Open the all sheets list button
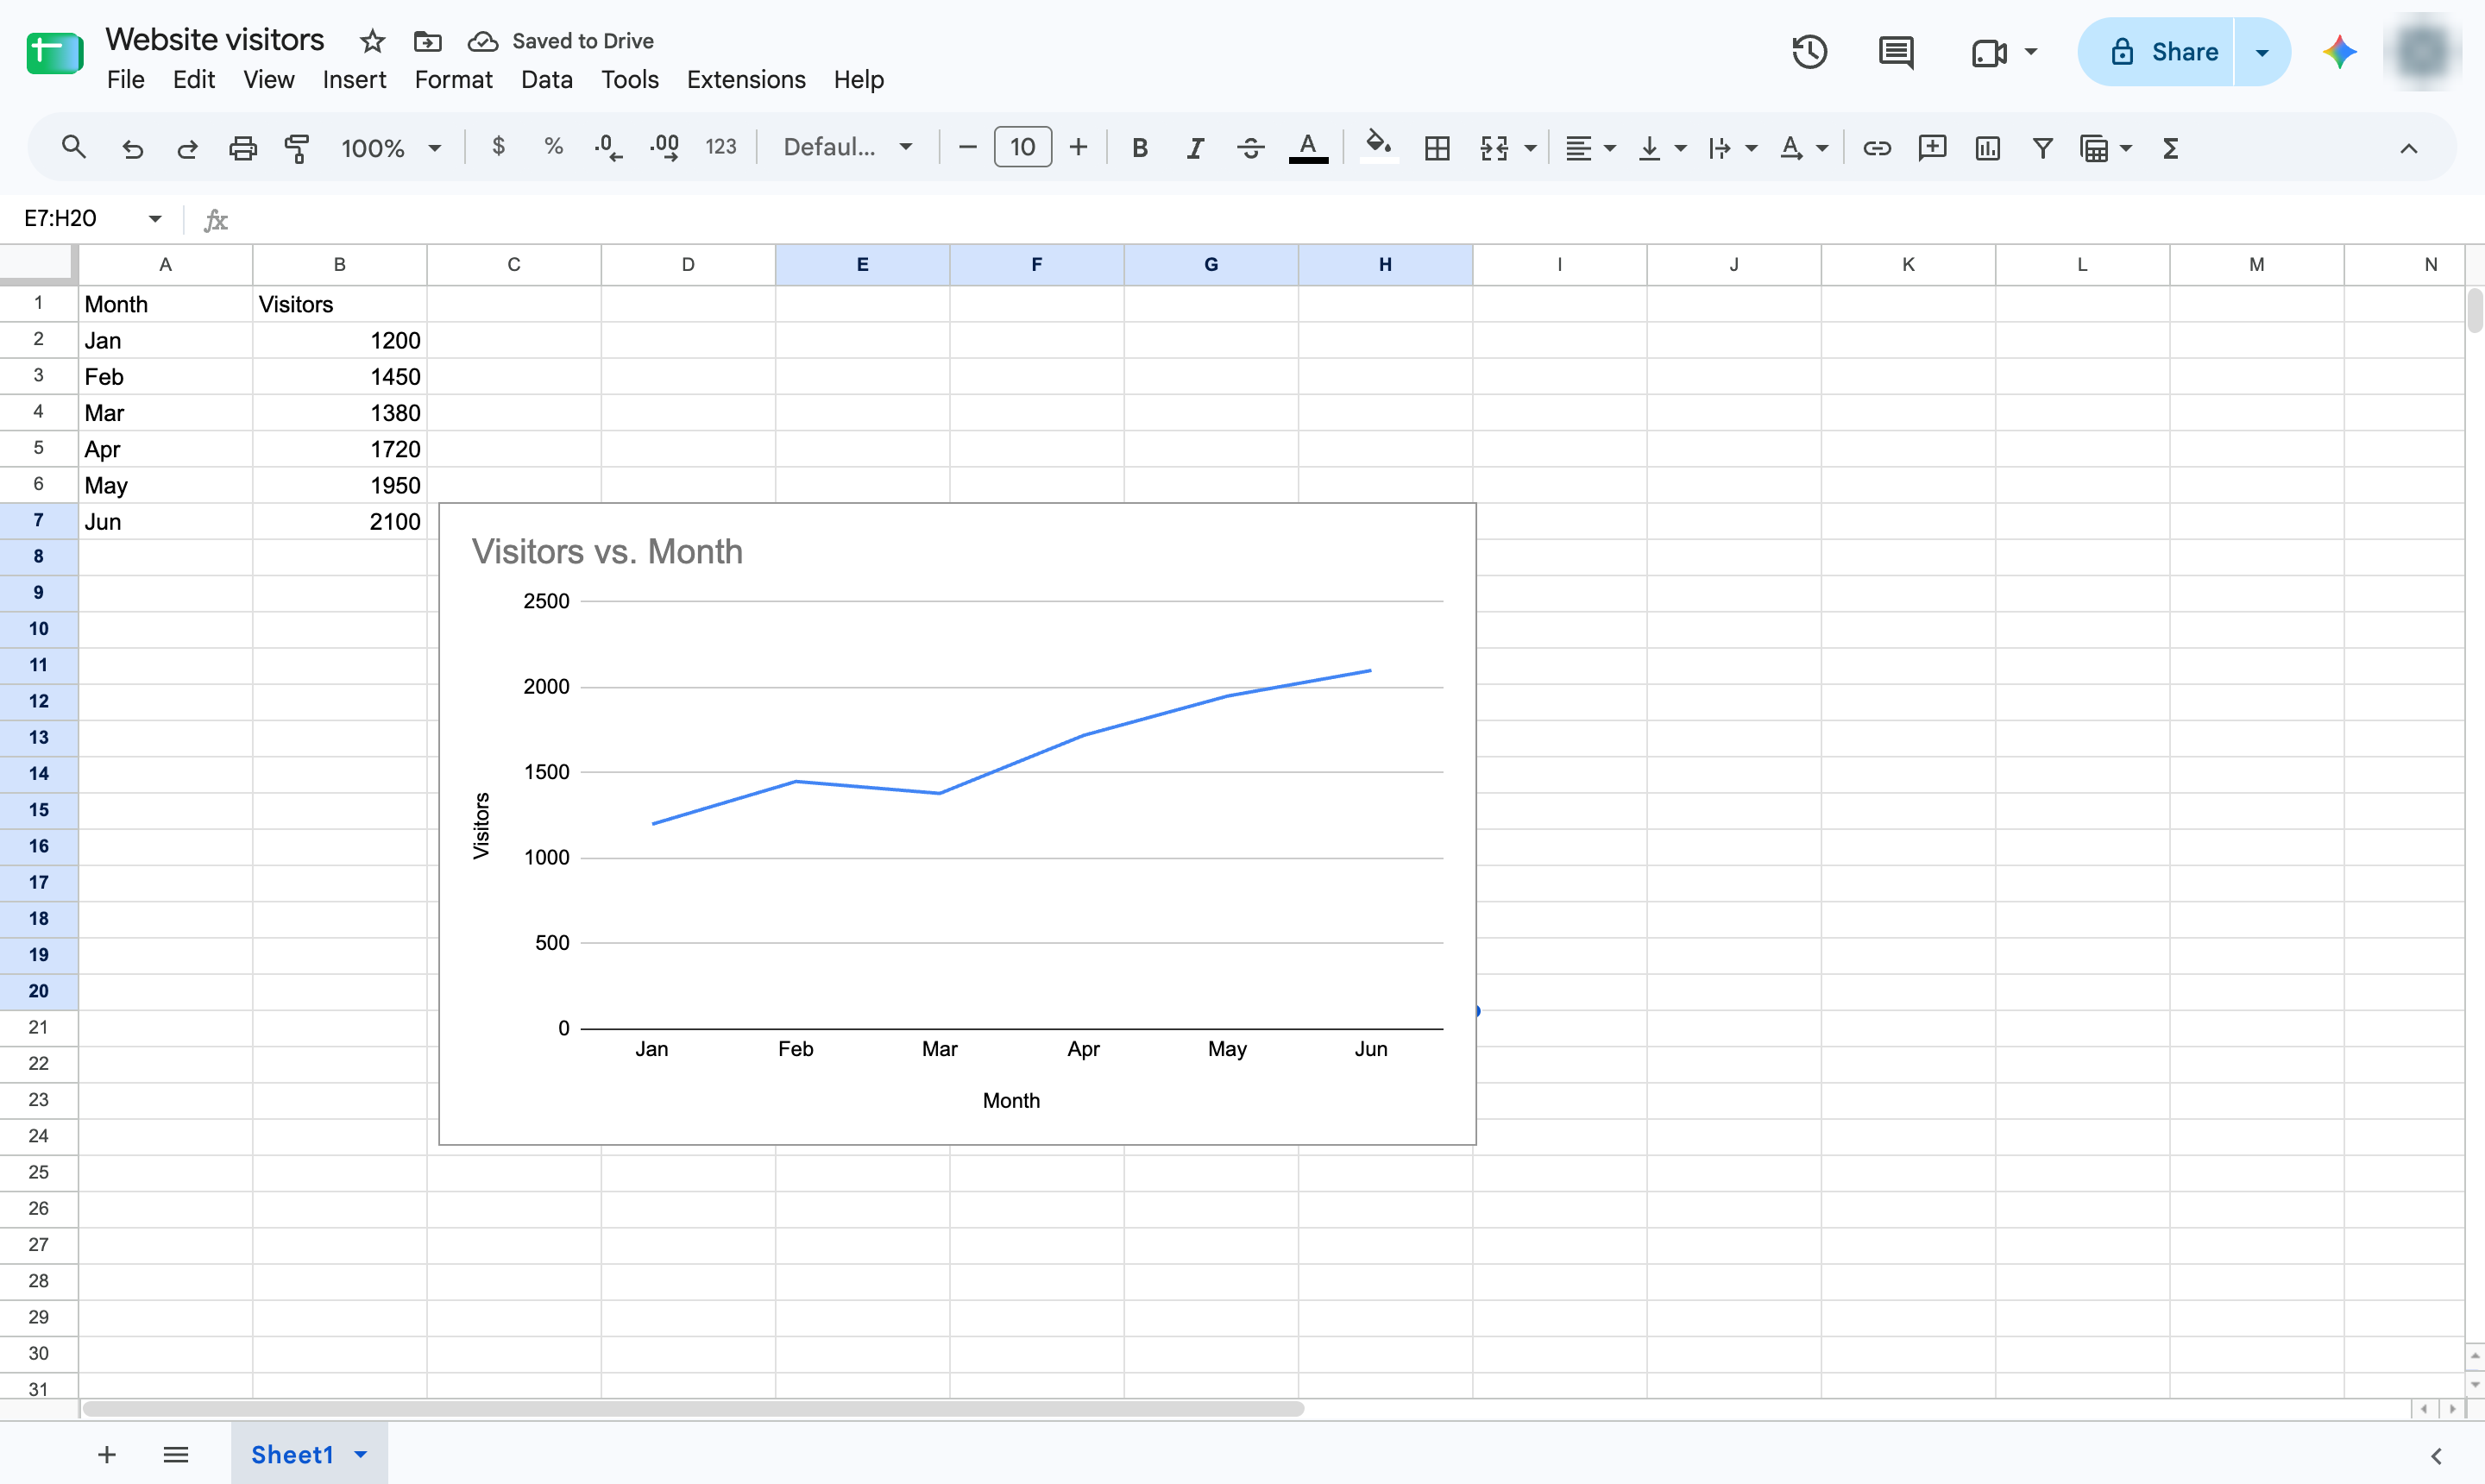Viewport: 2485px width, 1484px height. click(x=175, y=1454)
